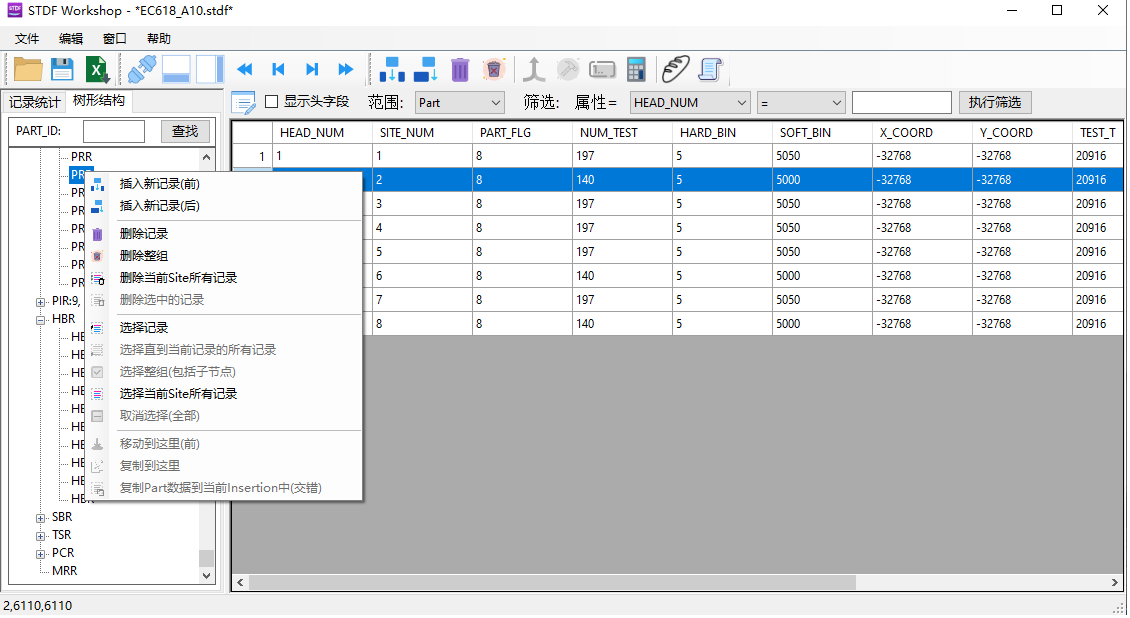The image size is (1130, 618).
Task: Open the HEAD_NUM attribute dropdown
Action: click(690, 102)
